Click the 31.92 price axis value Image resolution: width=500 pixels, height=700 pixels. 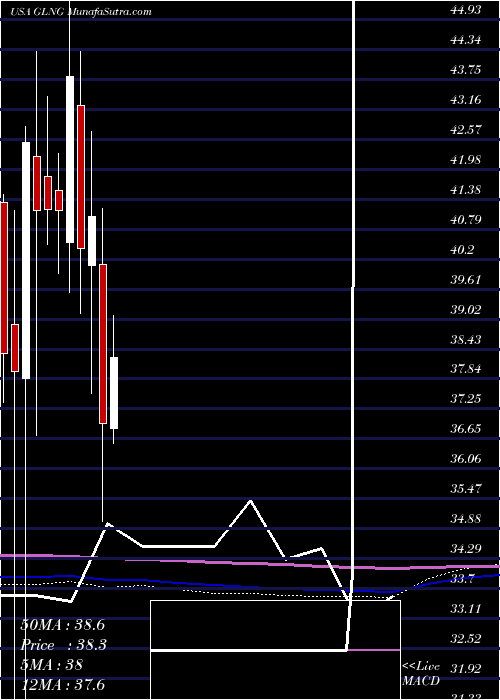click(x=466, y=670)
